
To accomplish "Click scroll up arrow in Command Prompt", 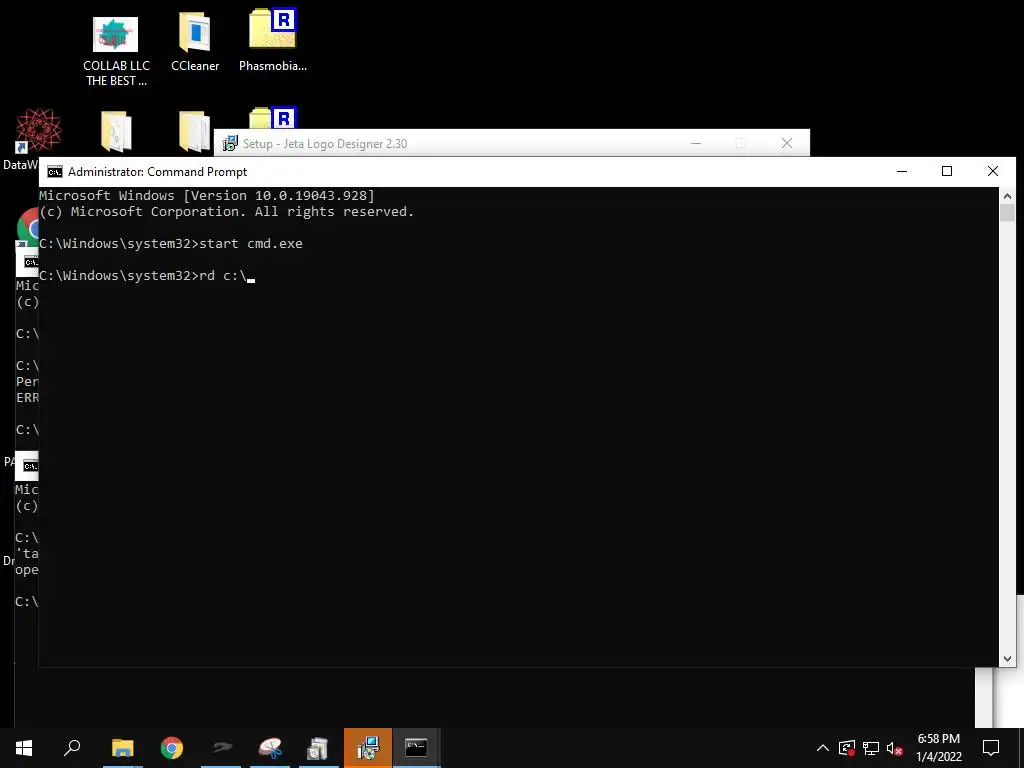I will tap(1007, 195).
